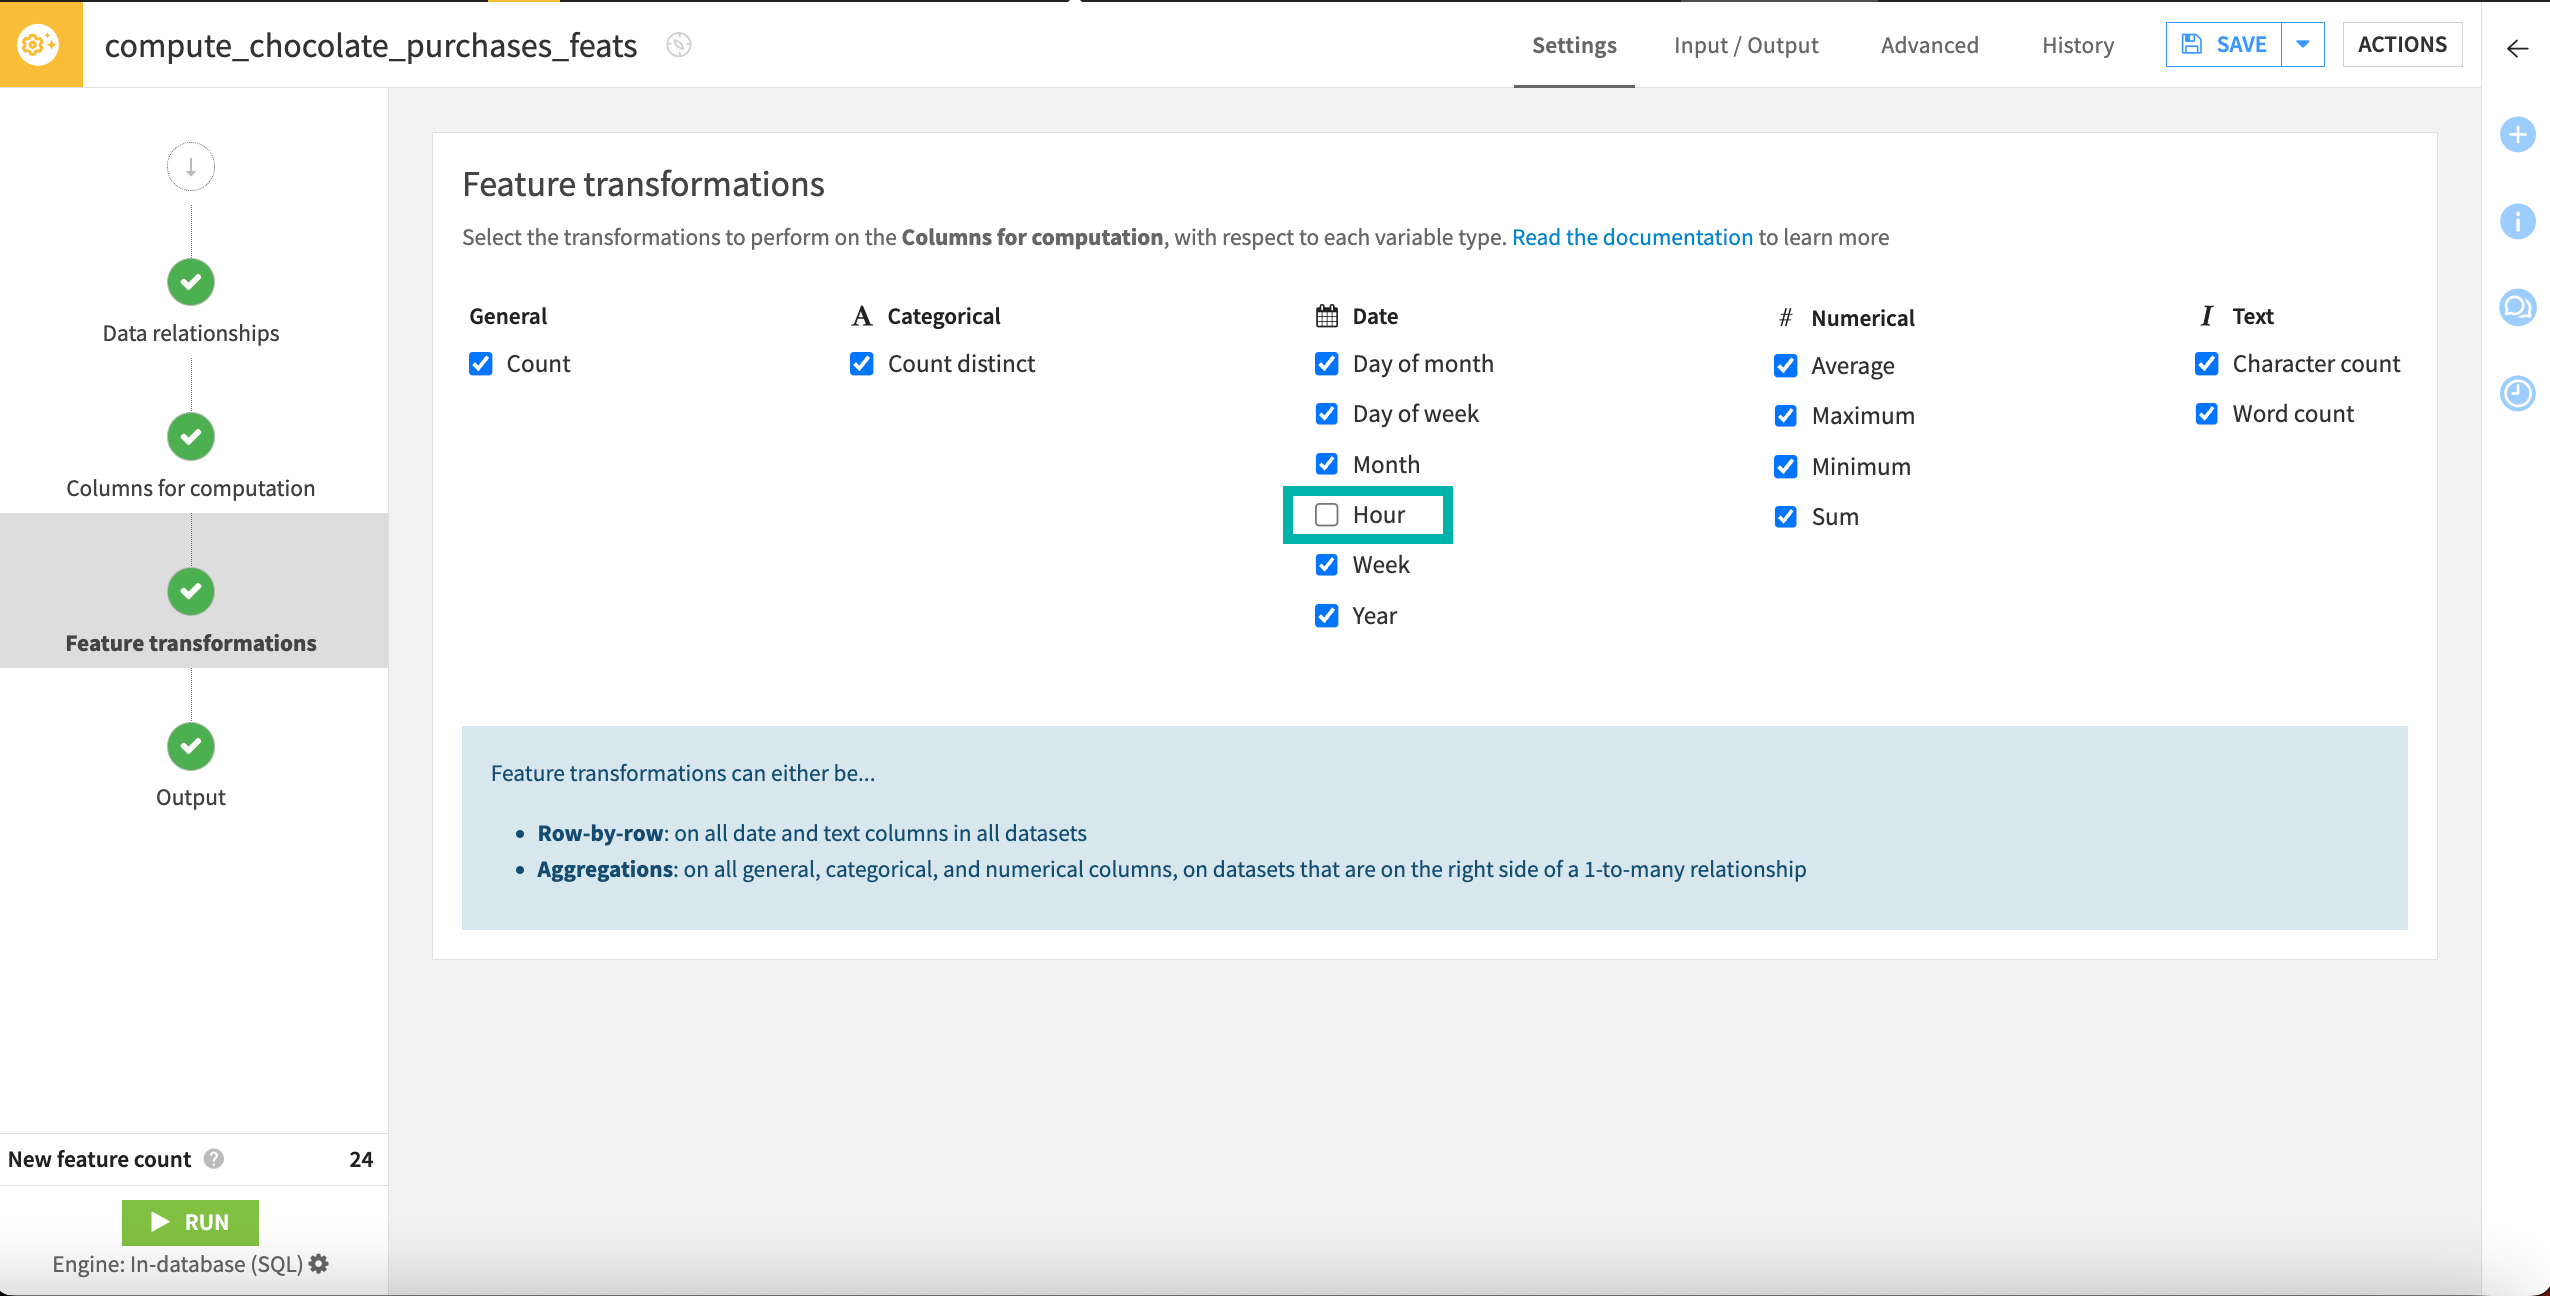Click the orange recipe icon in the header
The width and height of the screenshot is (2550, 1296).
pyautogui.click(x=40, y=44)
